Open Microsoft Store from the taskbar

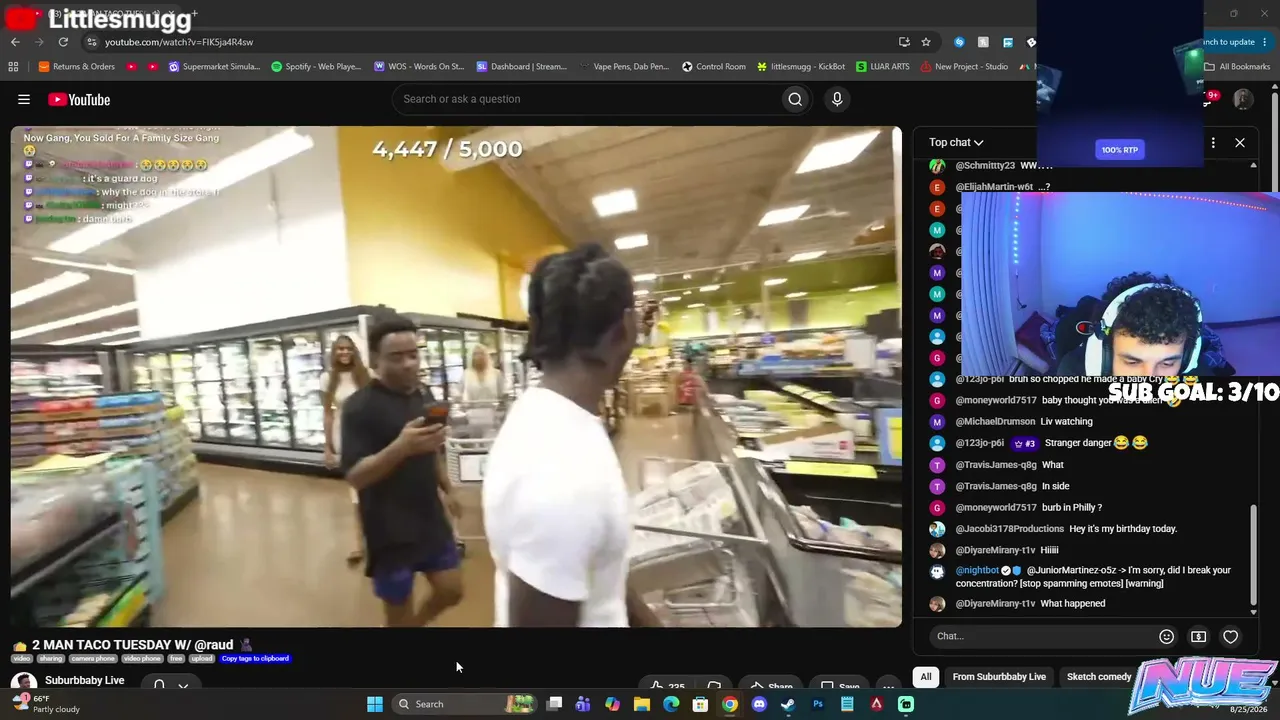point(700,704)
